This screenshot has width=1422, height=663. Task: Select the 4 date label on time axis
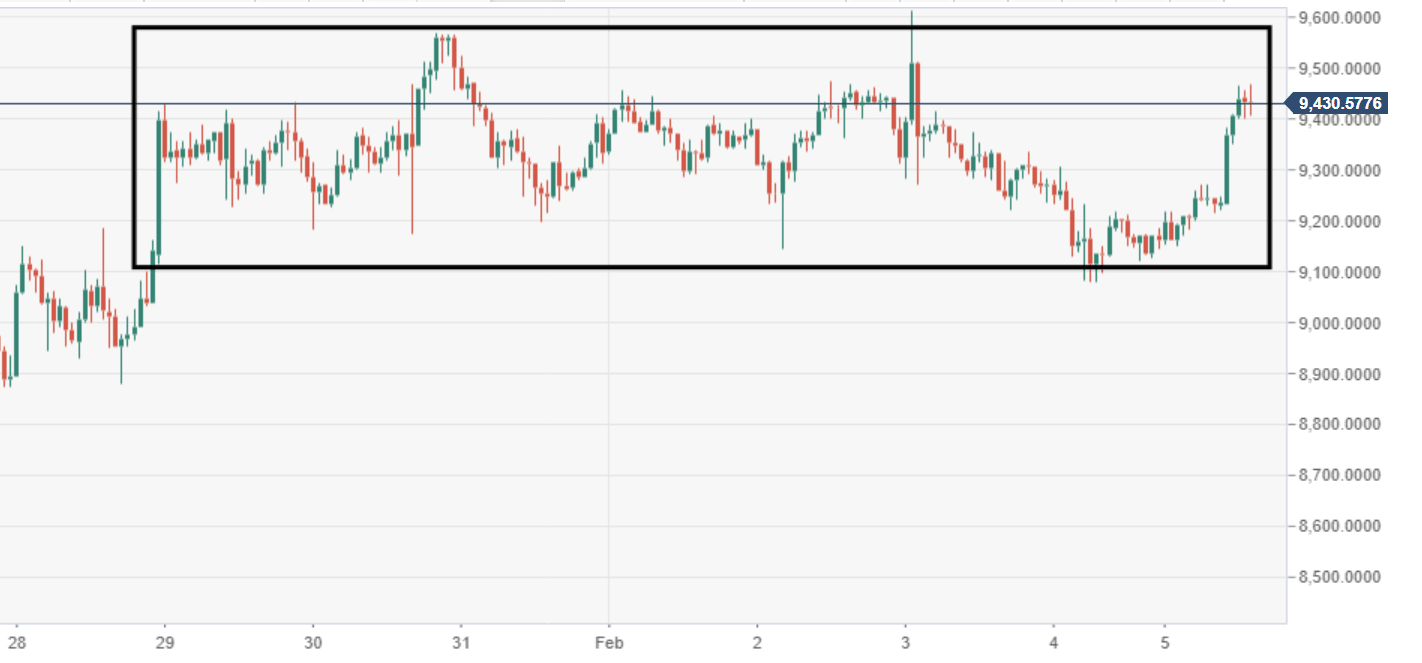click(1053, 640)
